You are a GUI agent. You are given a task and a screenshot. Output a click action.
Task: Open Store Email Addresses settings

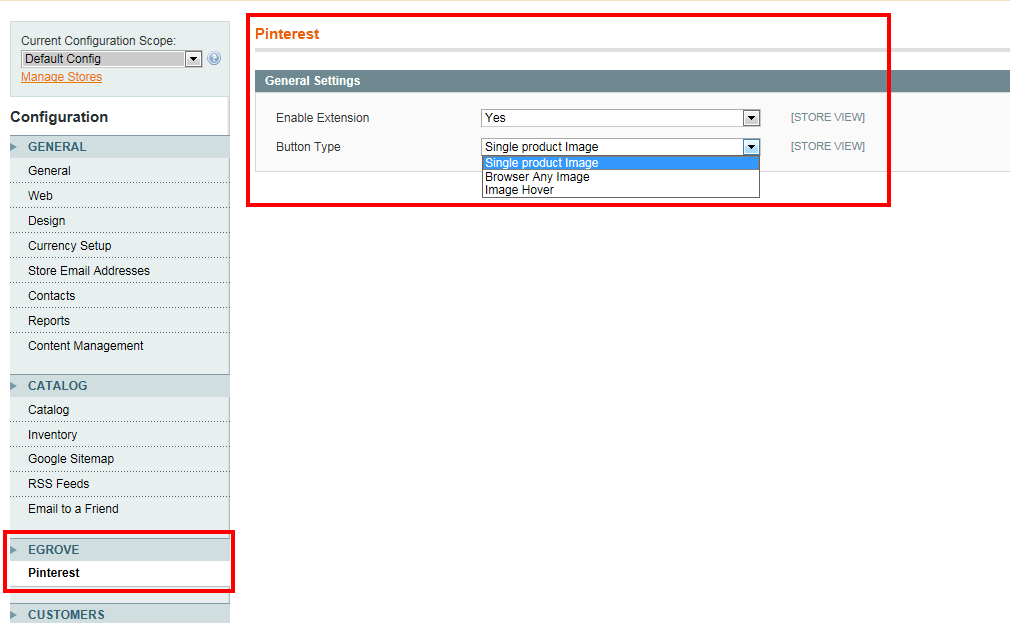tap(120, 271)
